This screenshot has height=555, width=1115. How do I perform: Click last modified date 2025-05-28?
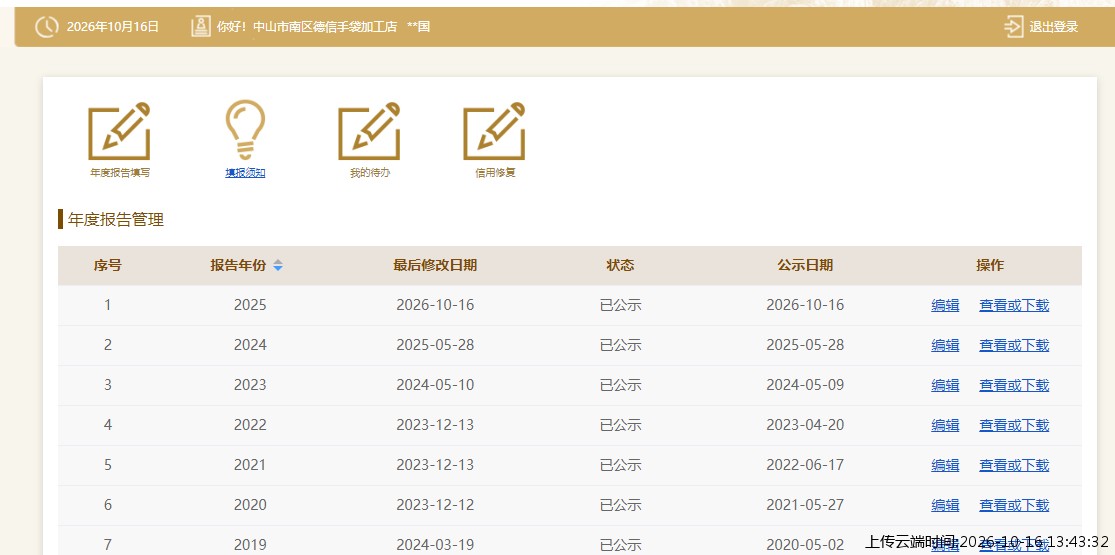pos(435,345)
